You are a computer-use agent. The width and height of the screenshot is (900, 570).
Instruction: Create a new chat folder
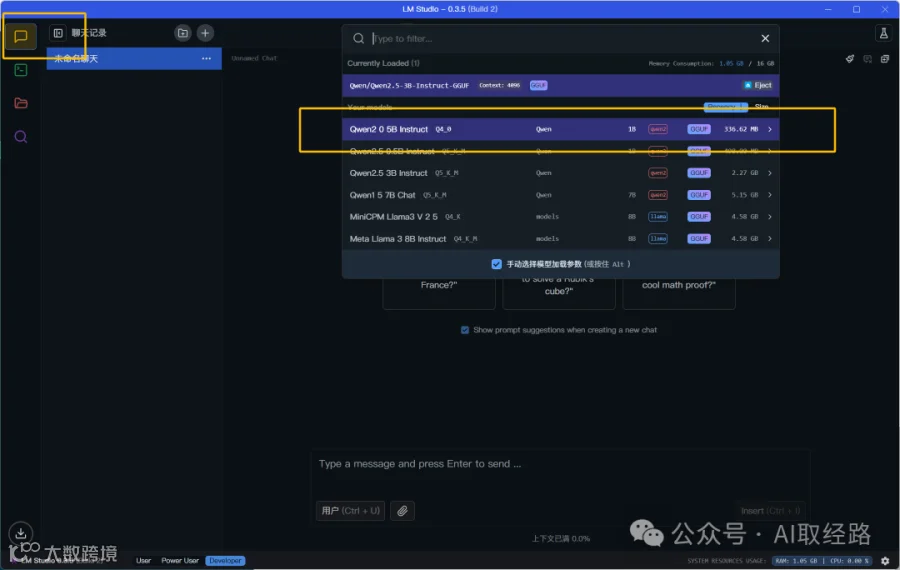tap(183, 33)
